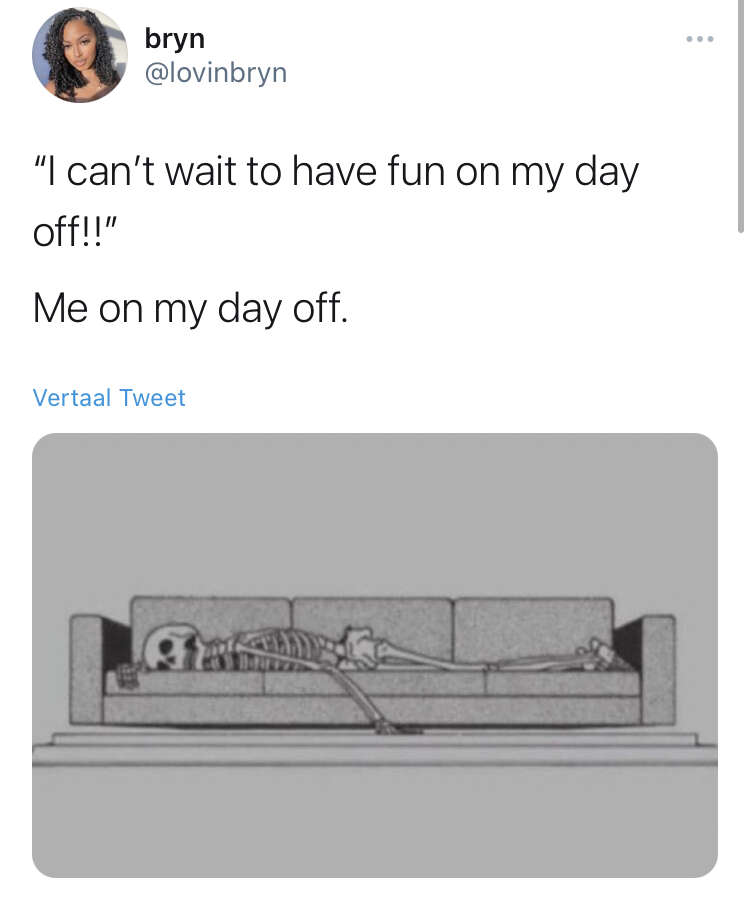Click the display name "bryn"
The width and height of the screenshot is (750, 901).
point(175,39)
